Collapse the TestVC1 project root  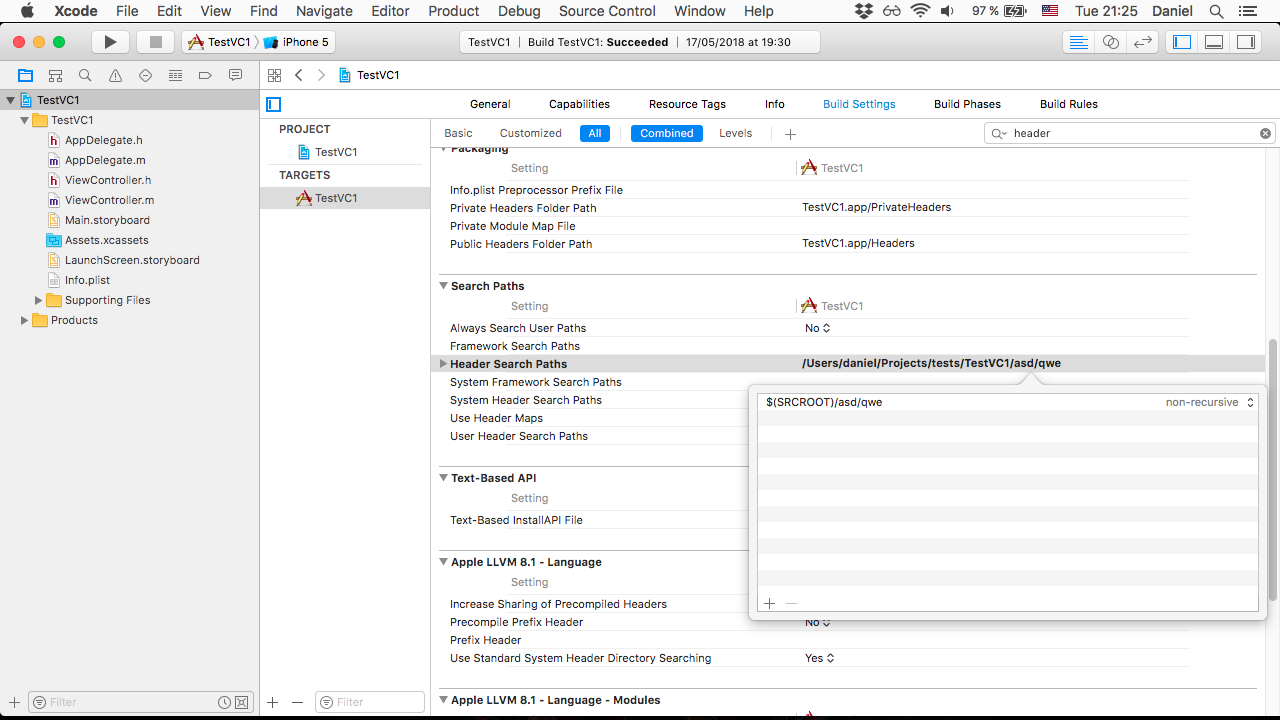click(11, 100)
